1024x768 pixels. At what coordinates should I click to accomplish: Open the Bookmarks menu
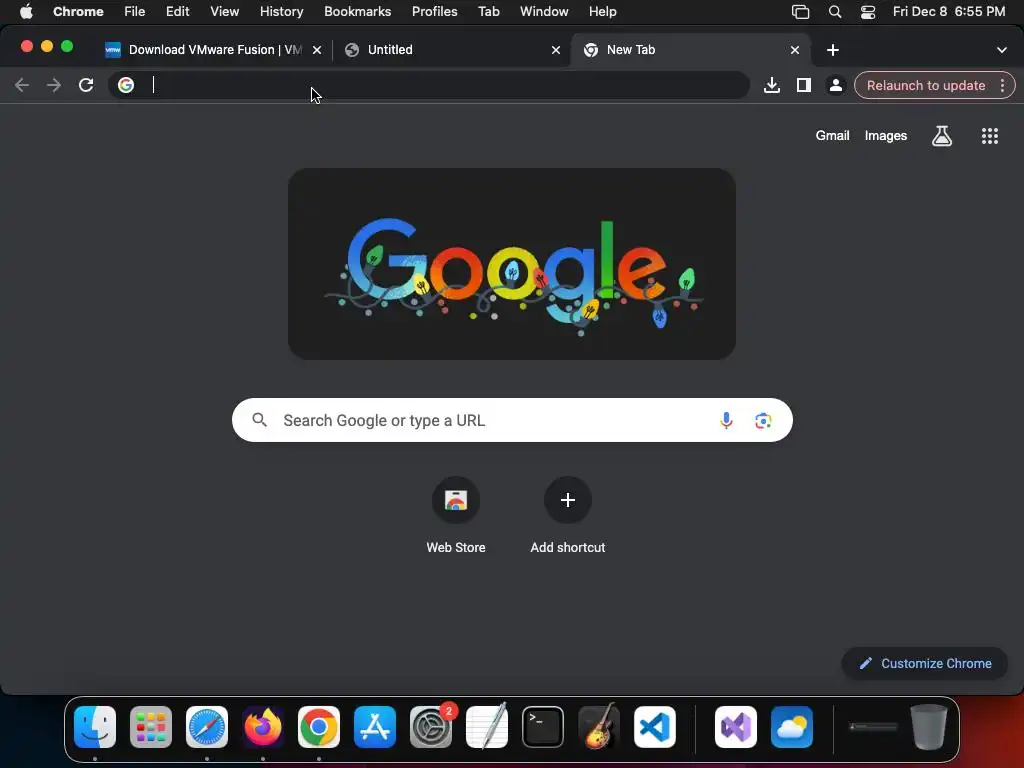(357, 12)
